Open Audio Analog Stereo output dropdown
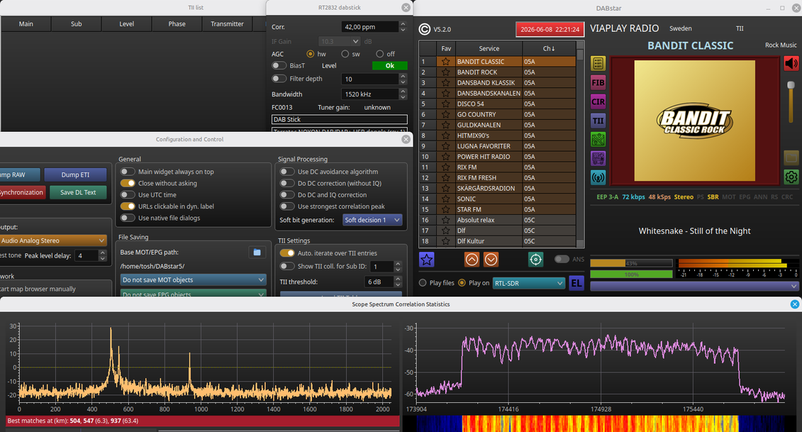Image resolution: width=802 pixels, height=432 pixels. [53, 240]
